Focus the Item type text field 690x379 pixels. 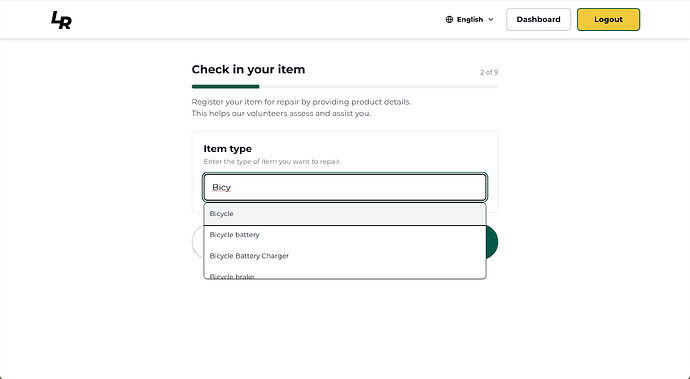(x=345, y=188)
